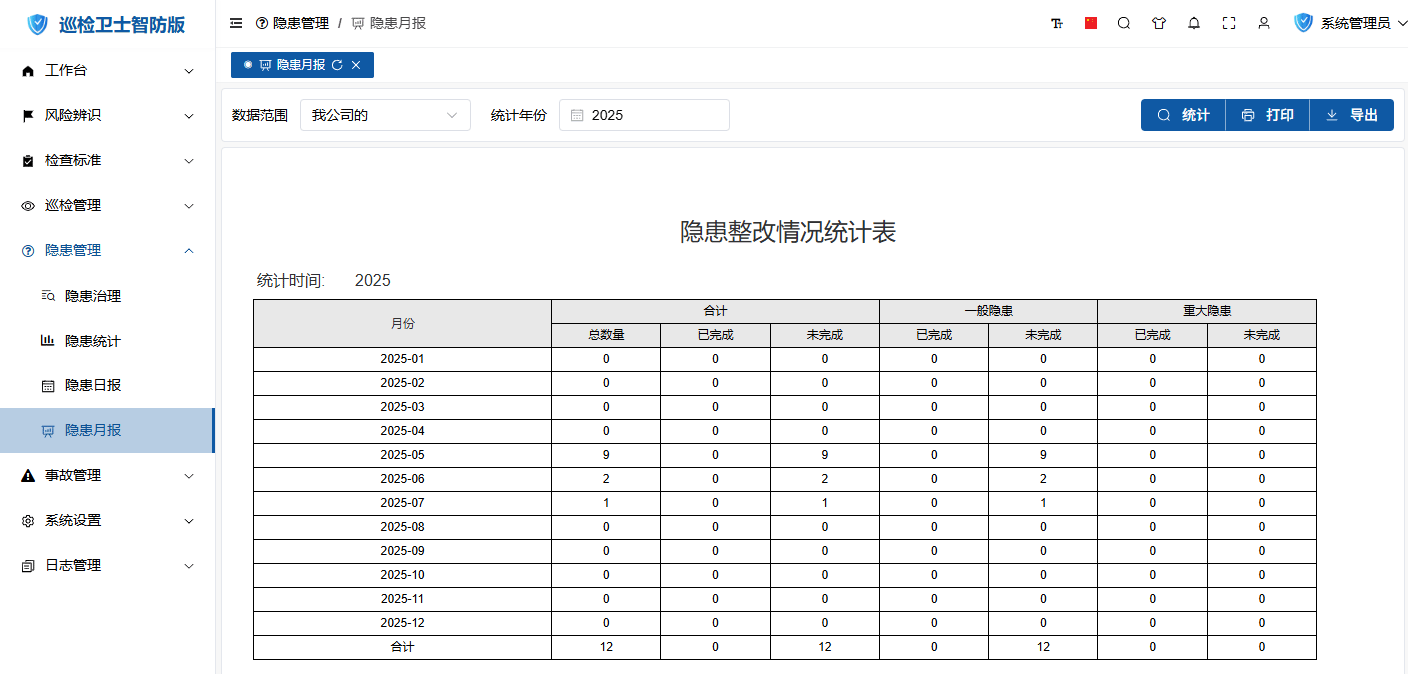Open the theme shirt icon
The width and height of the screenshot is (1408, 674).
(x=1159, y=23)
